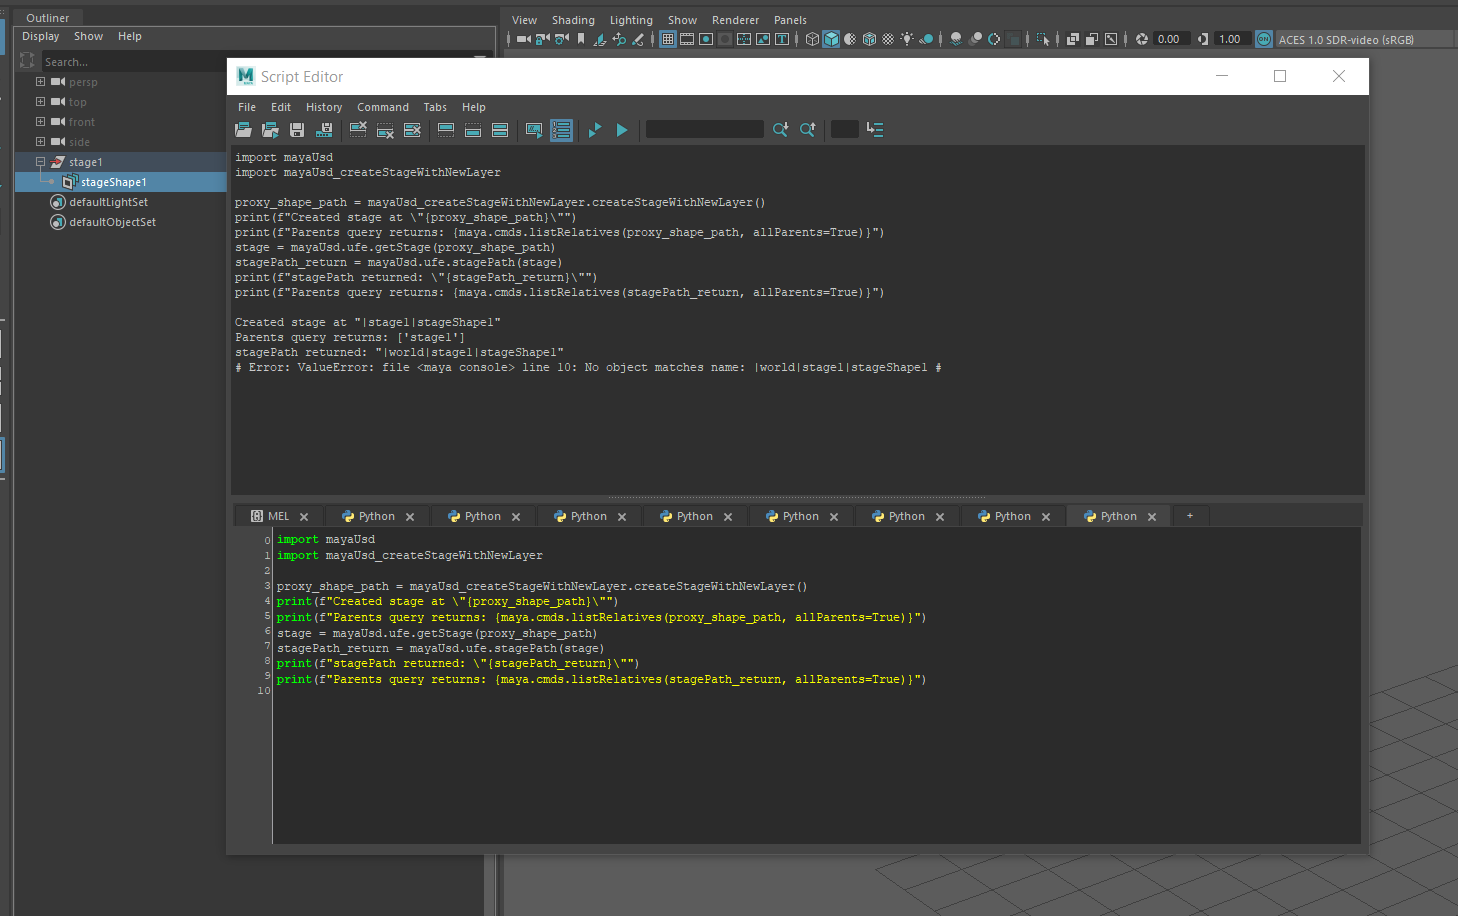1458x916 pixels.
Task: Switch to the MEL tab
Action: point(277,515)
